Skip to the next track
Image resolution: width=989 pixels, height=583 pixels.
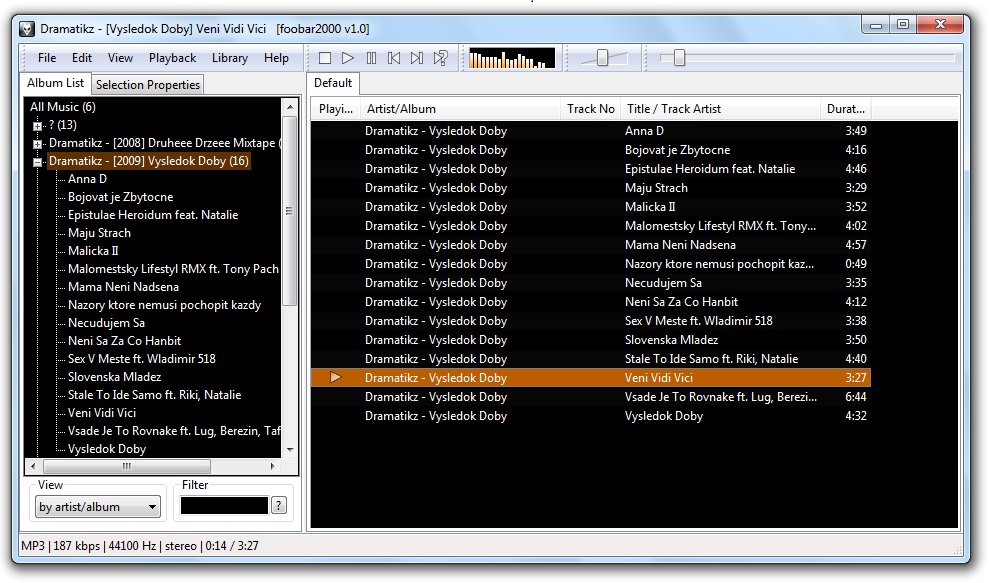tap(417, 58)
